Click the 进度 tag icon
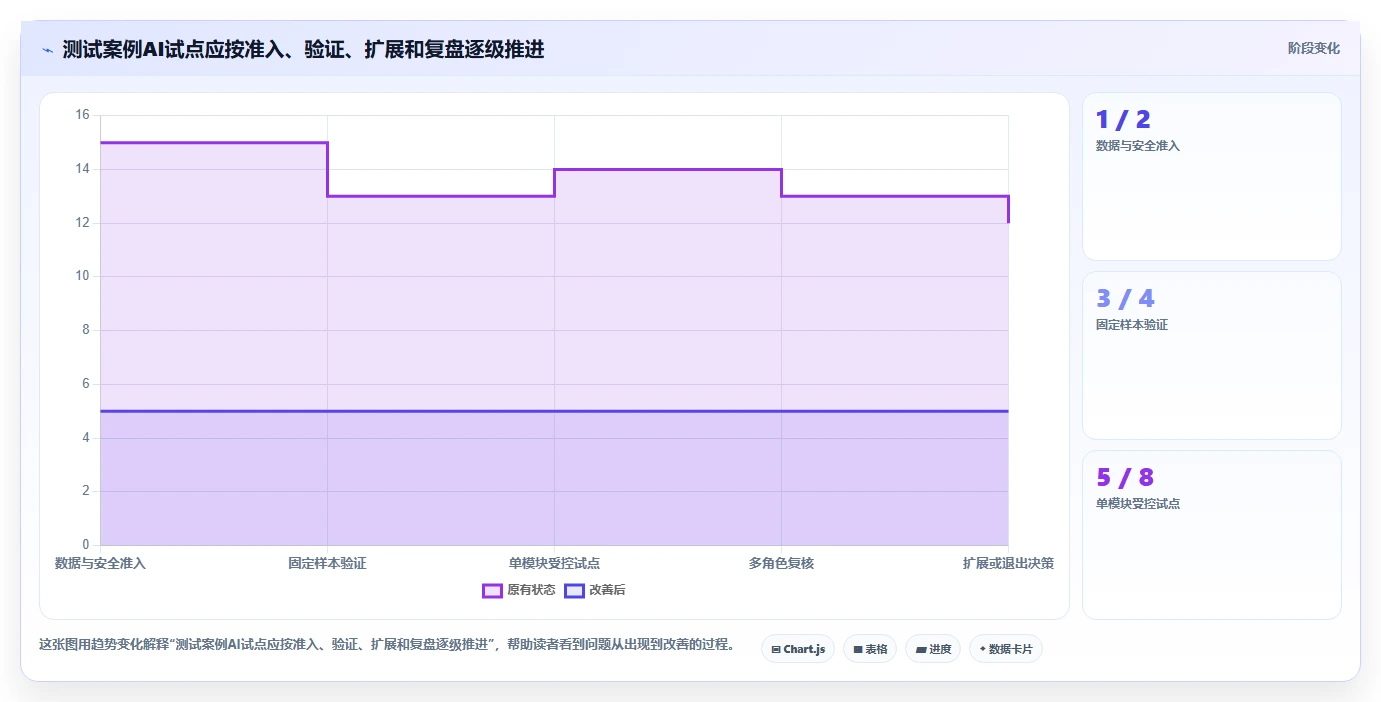 pos(920,649)
